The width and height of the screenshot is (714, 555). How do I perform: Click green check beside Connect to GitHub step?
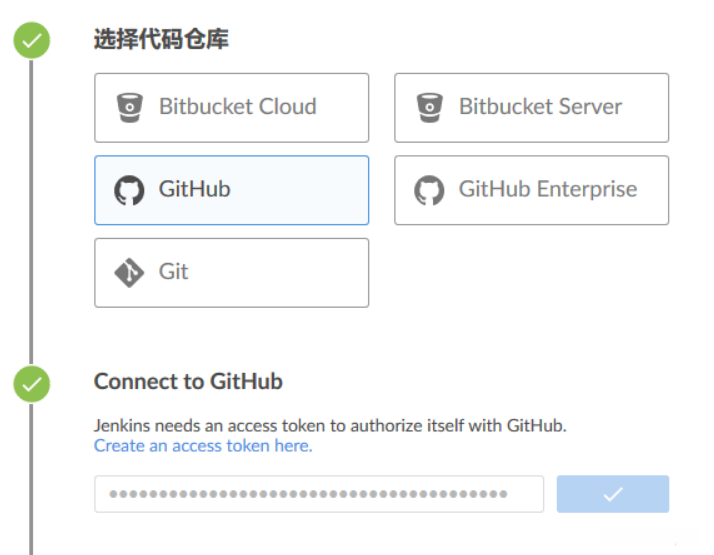(x=32, y=383)
